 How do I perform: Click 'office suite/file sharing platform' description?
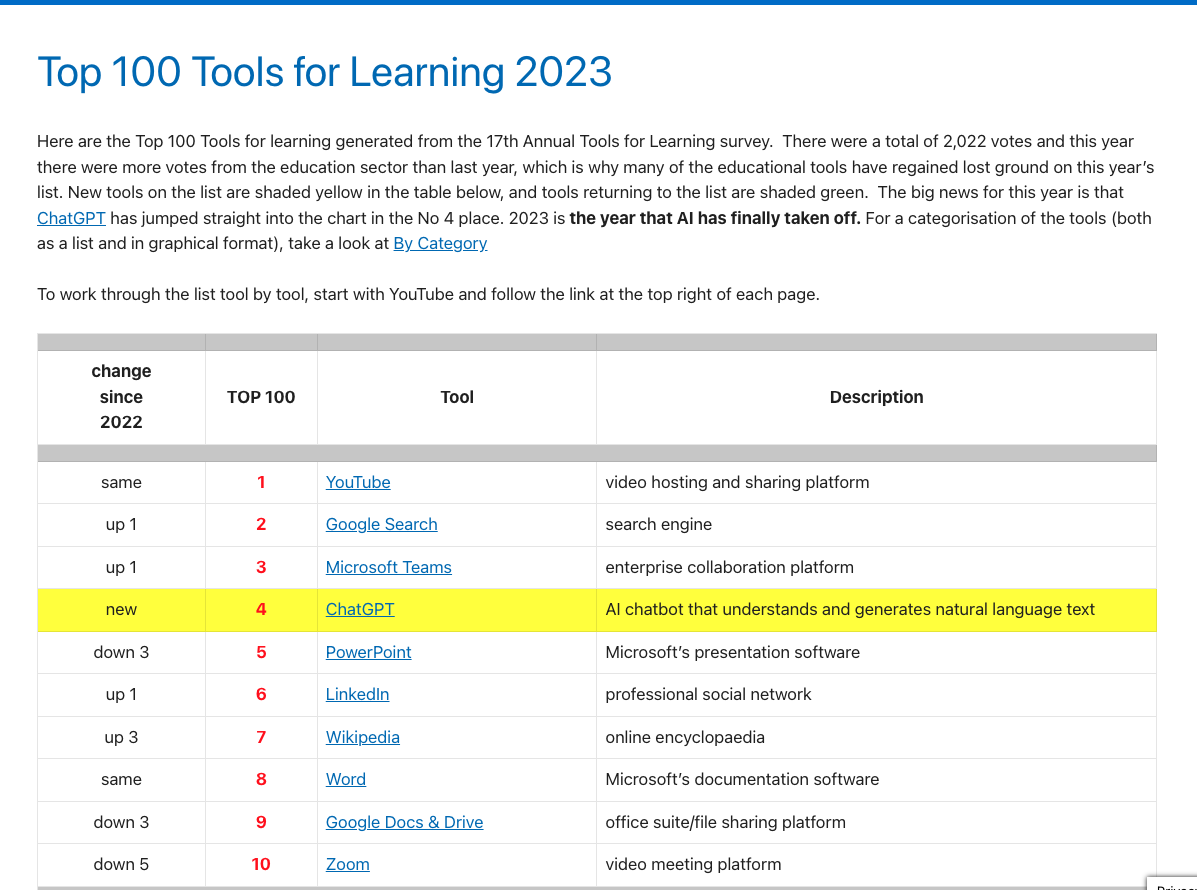pyautogui.click(x=726, y=822)
